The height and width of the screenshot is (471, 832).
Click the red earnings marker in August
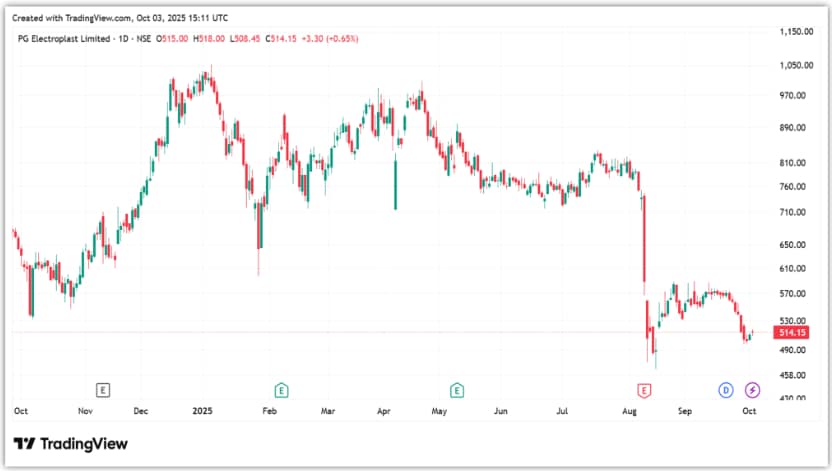(644, 389)
